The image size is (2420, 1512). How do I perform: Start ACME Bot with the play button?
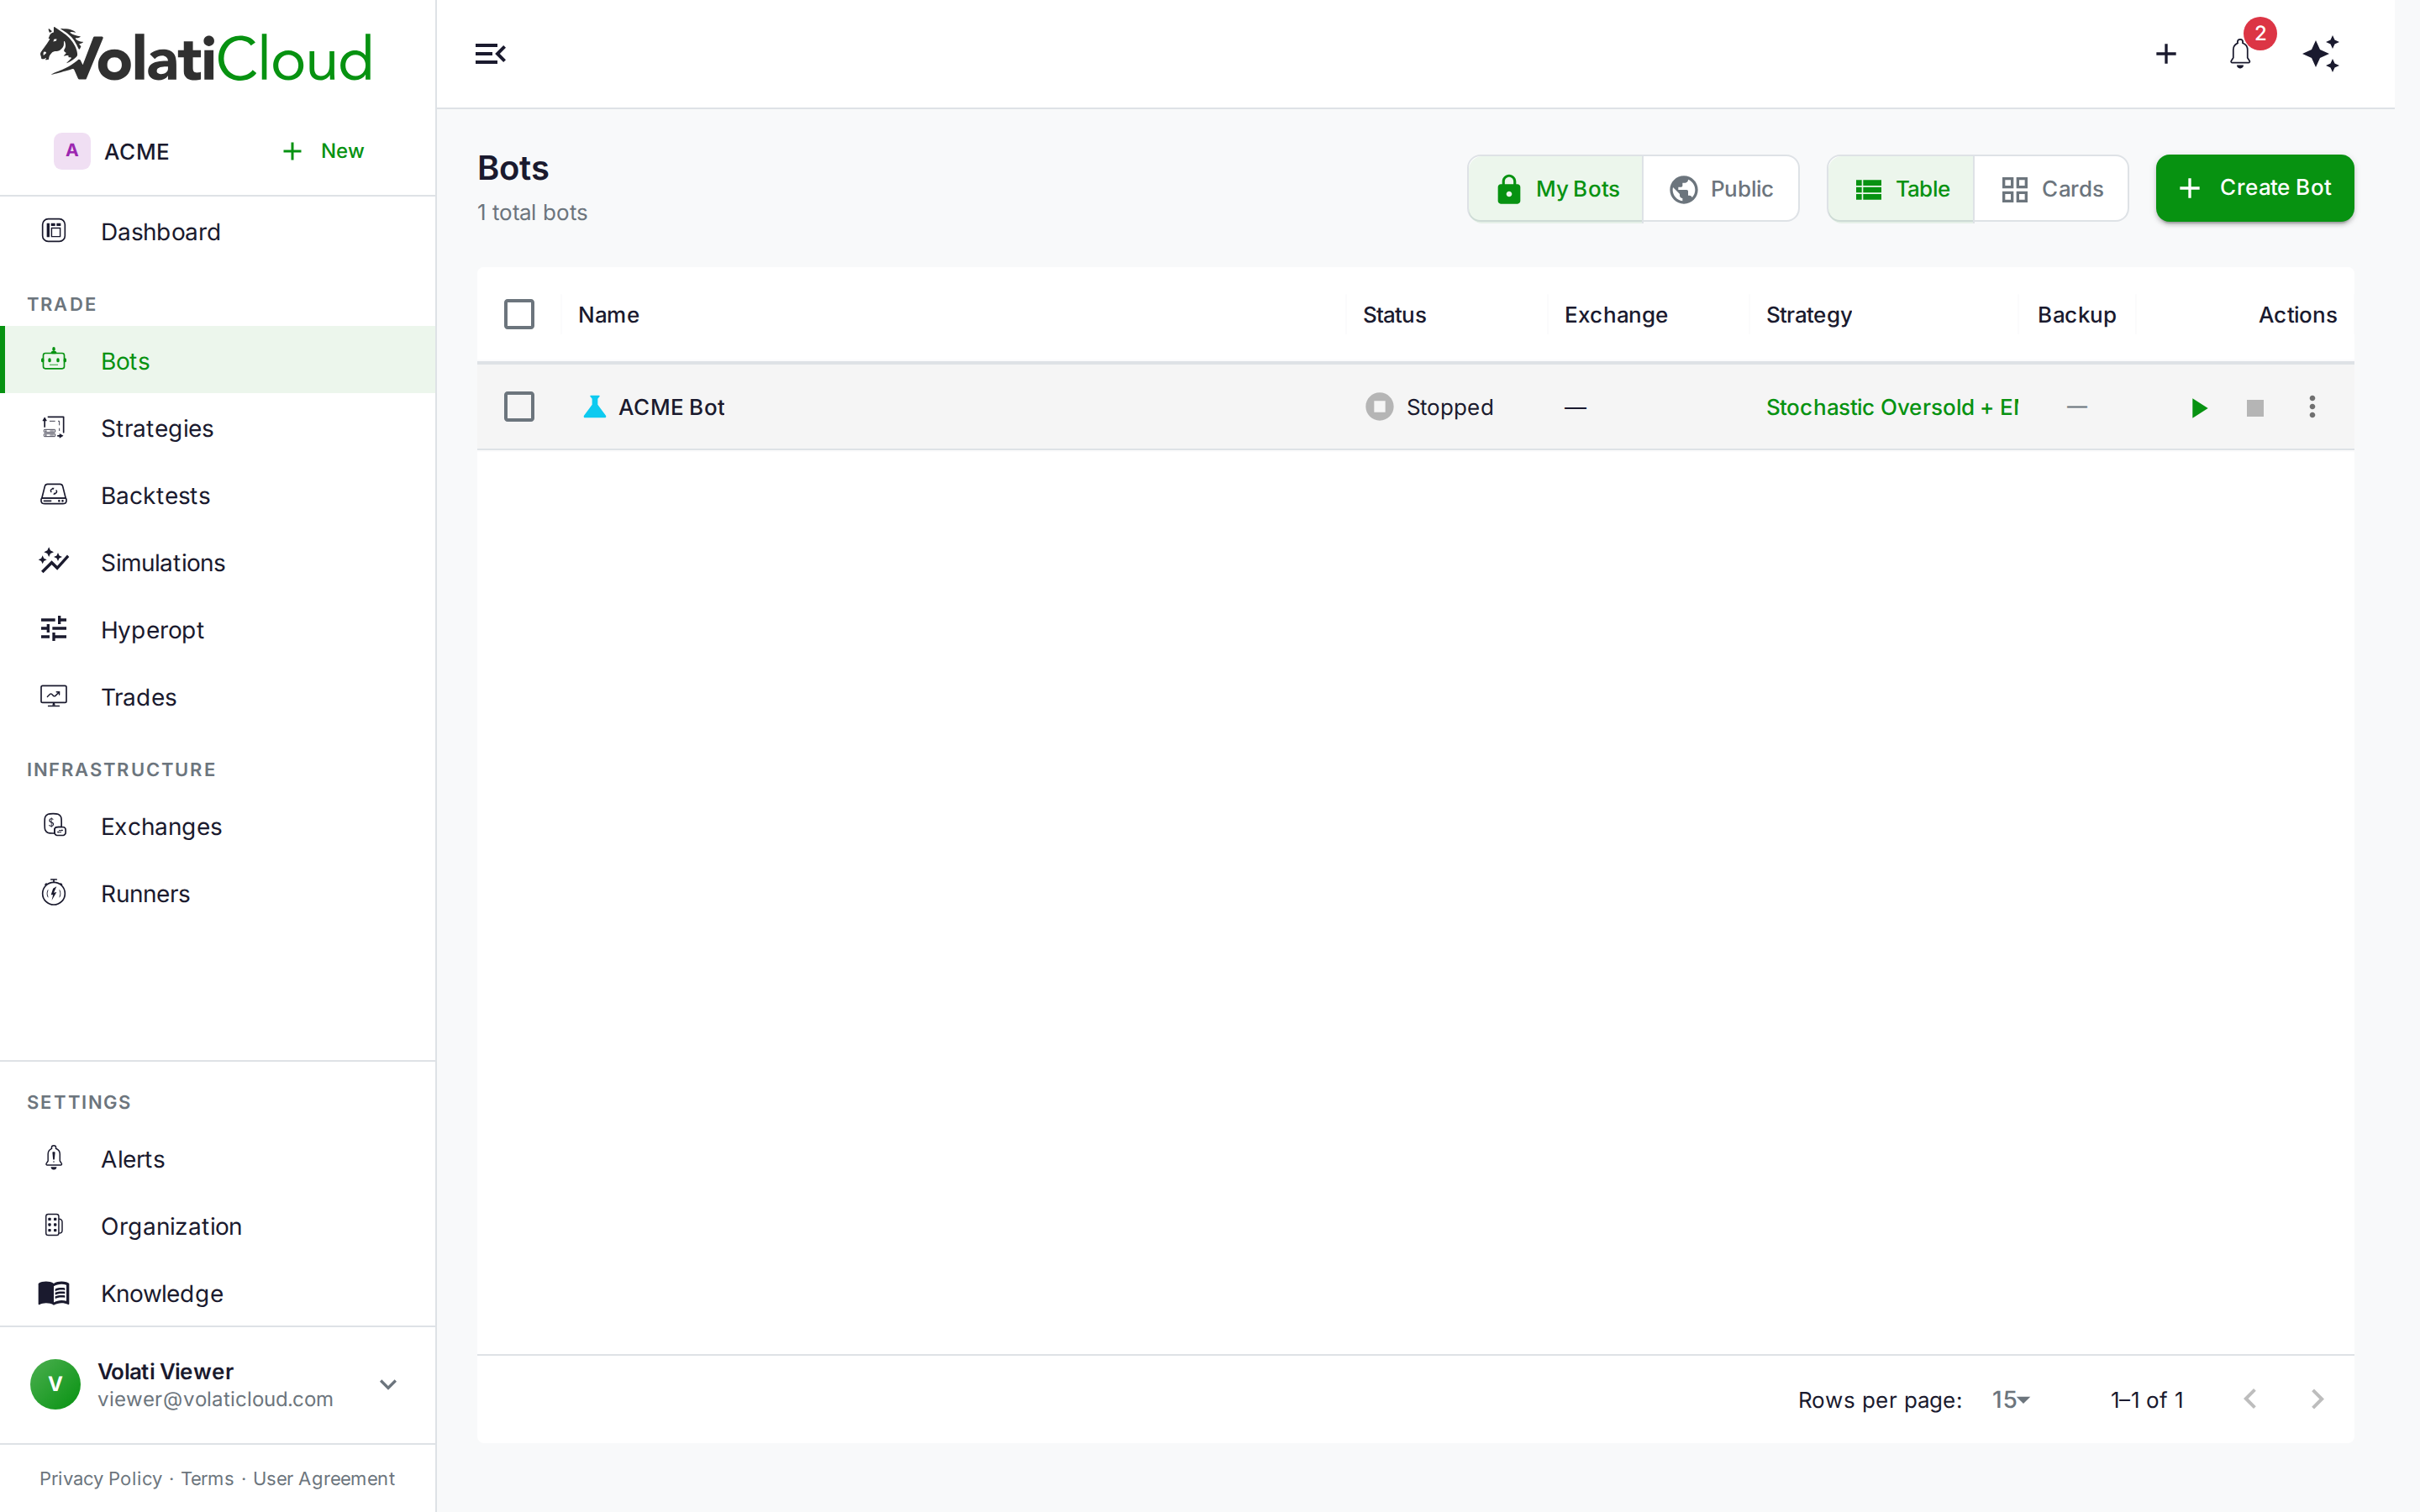click(x=2198, y=407)
